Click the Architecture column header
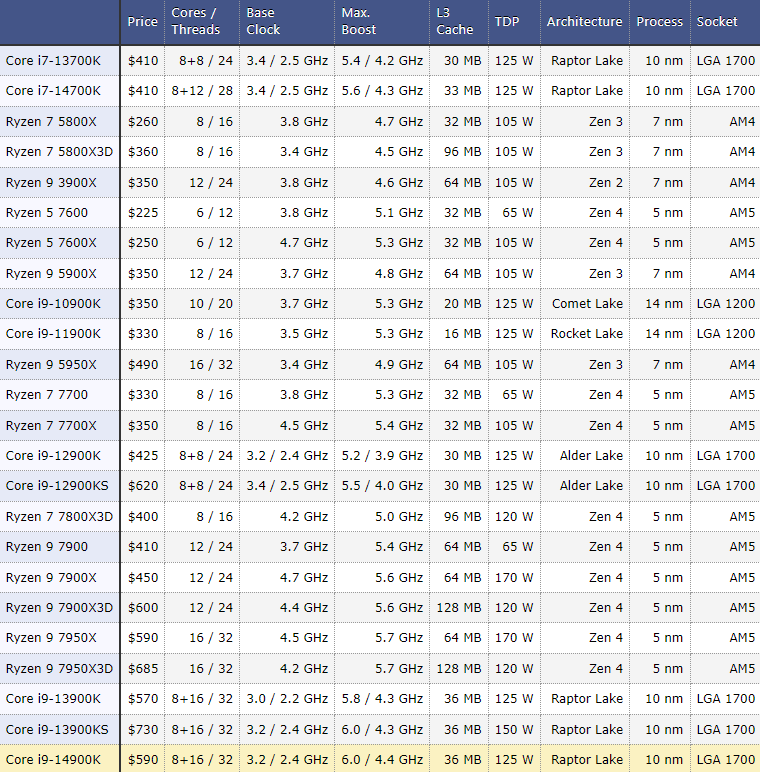The height and width of the screenshot is (772, 760). (x=584, y=22)
